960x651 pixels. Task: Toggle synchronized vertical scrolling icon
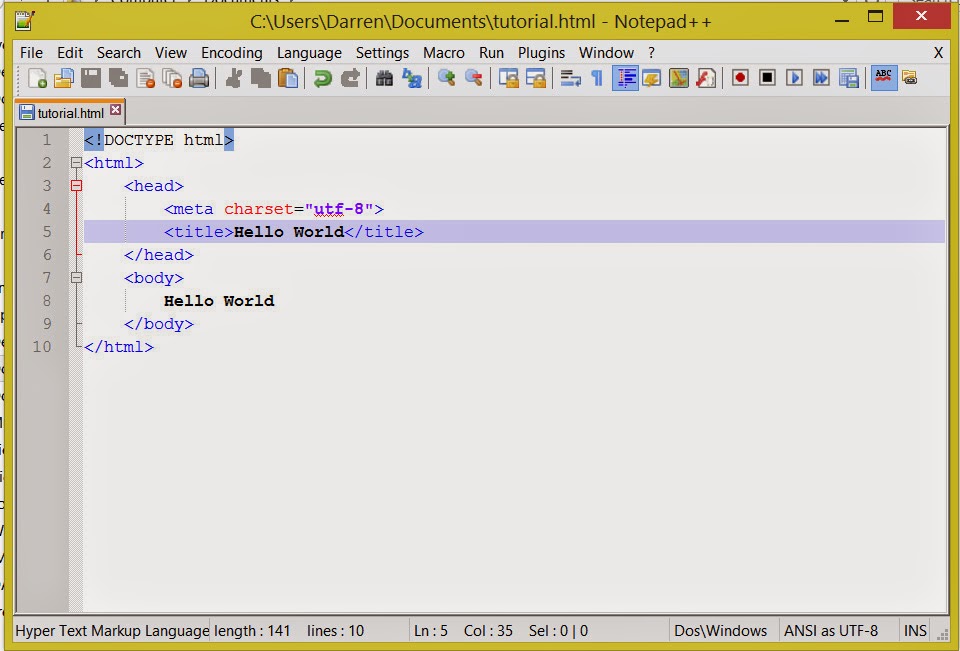(x=508, y=78)
